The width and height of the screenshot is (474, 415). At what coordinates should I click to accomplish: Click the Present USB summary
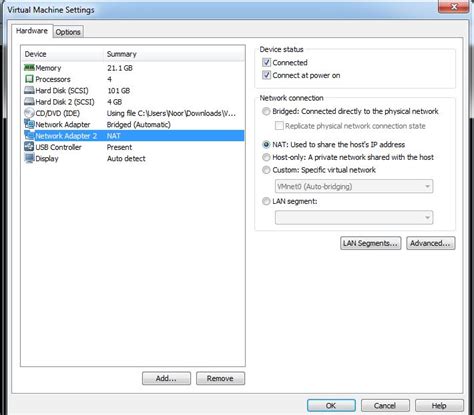click(119, 147)
